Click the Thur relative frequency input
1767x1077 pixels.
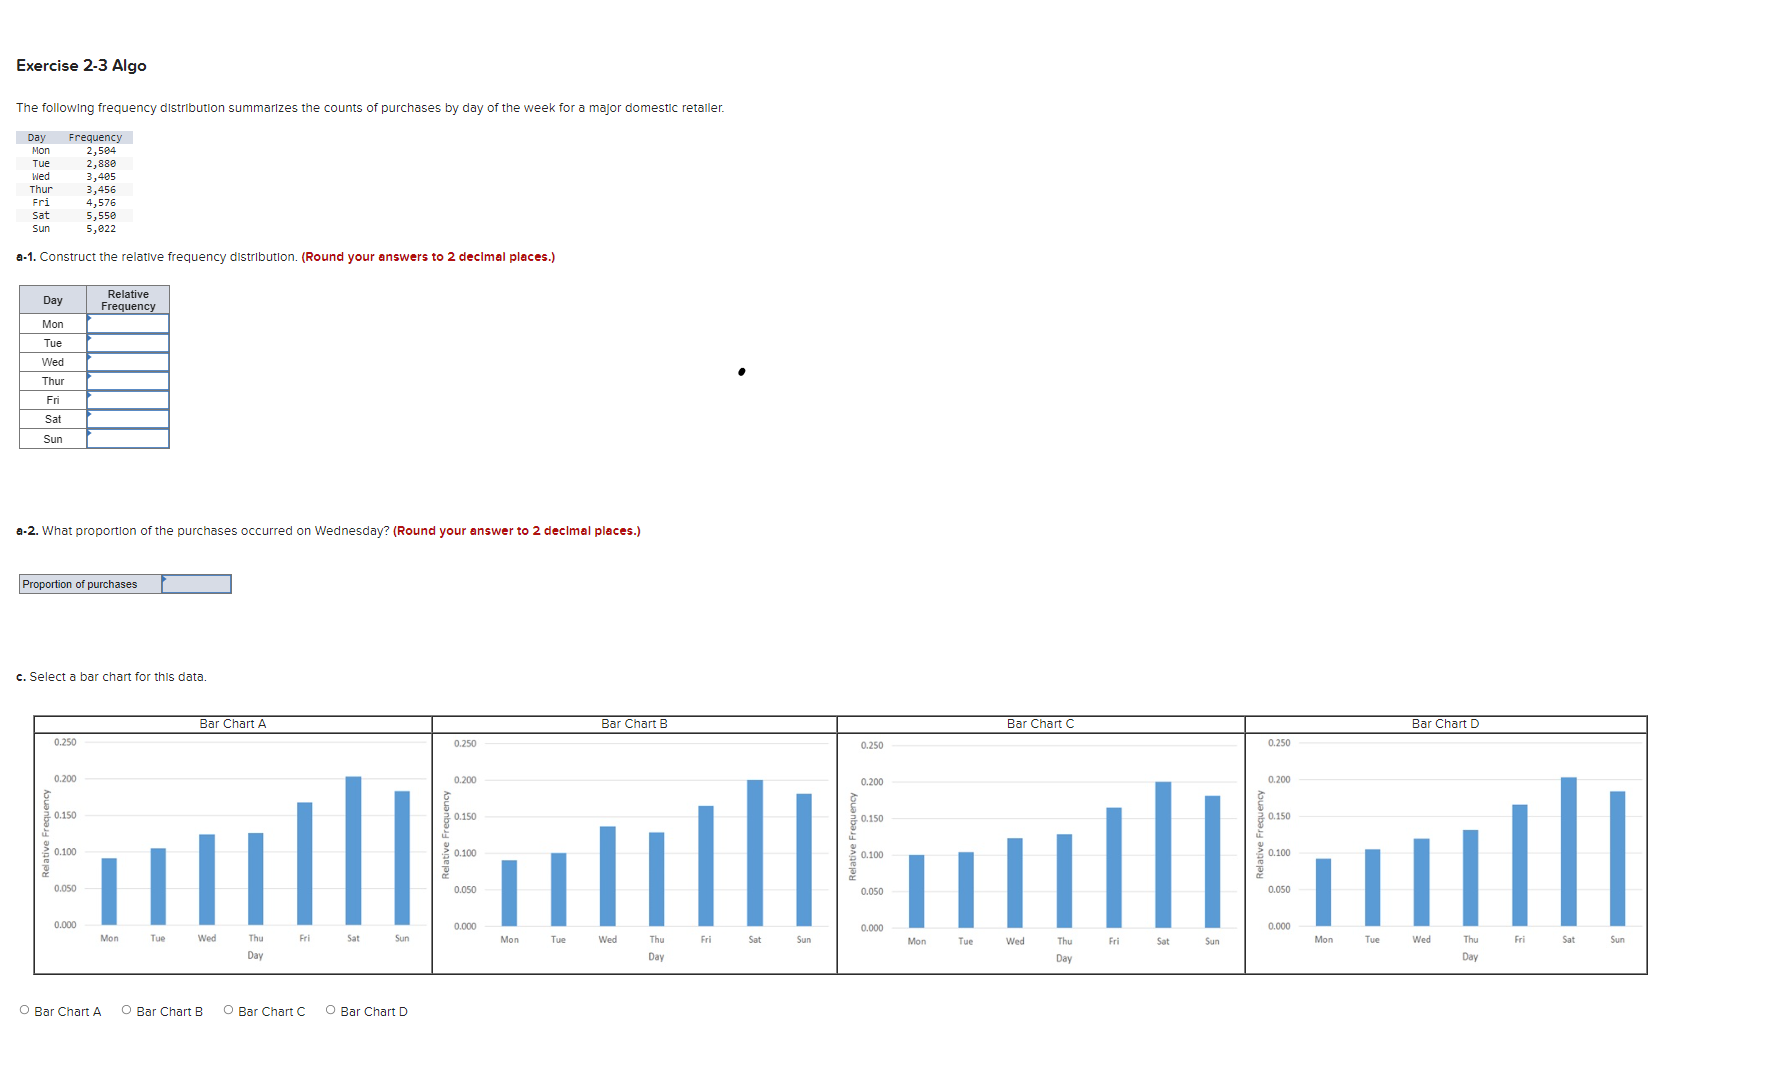click(x=128, y=381)
